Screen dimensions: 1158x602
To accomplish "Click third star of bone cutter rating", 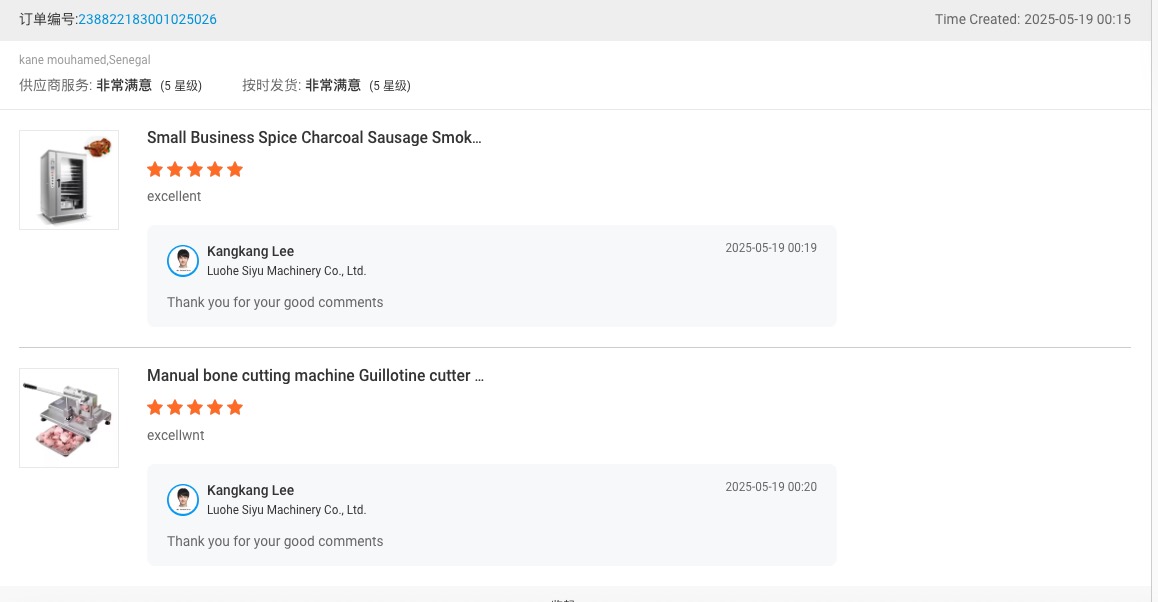I will [x=195, y=408].
